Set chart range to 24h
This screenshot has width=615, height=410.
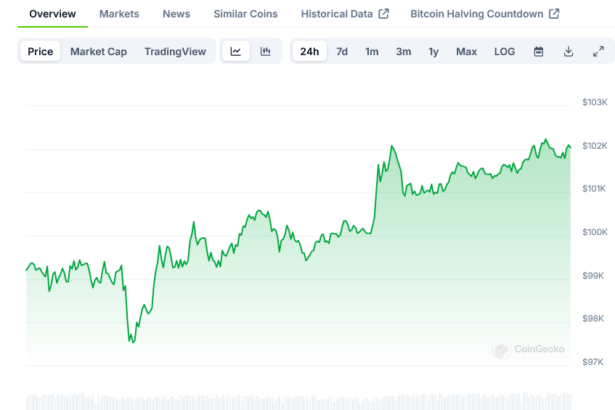click(x=310, y=52)
